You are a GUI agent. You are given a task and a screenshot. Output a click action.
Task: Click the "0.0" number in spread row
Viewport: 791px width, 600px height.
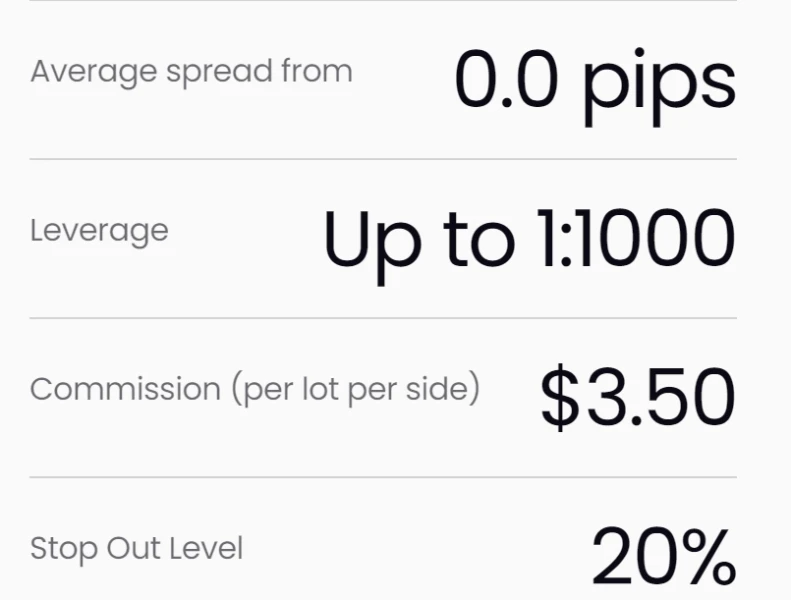[506, 80]
